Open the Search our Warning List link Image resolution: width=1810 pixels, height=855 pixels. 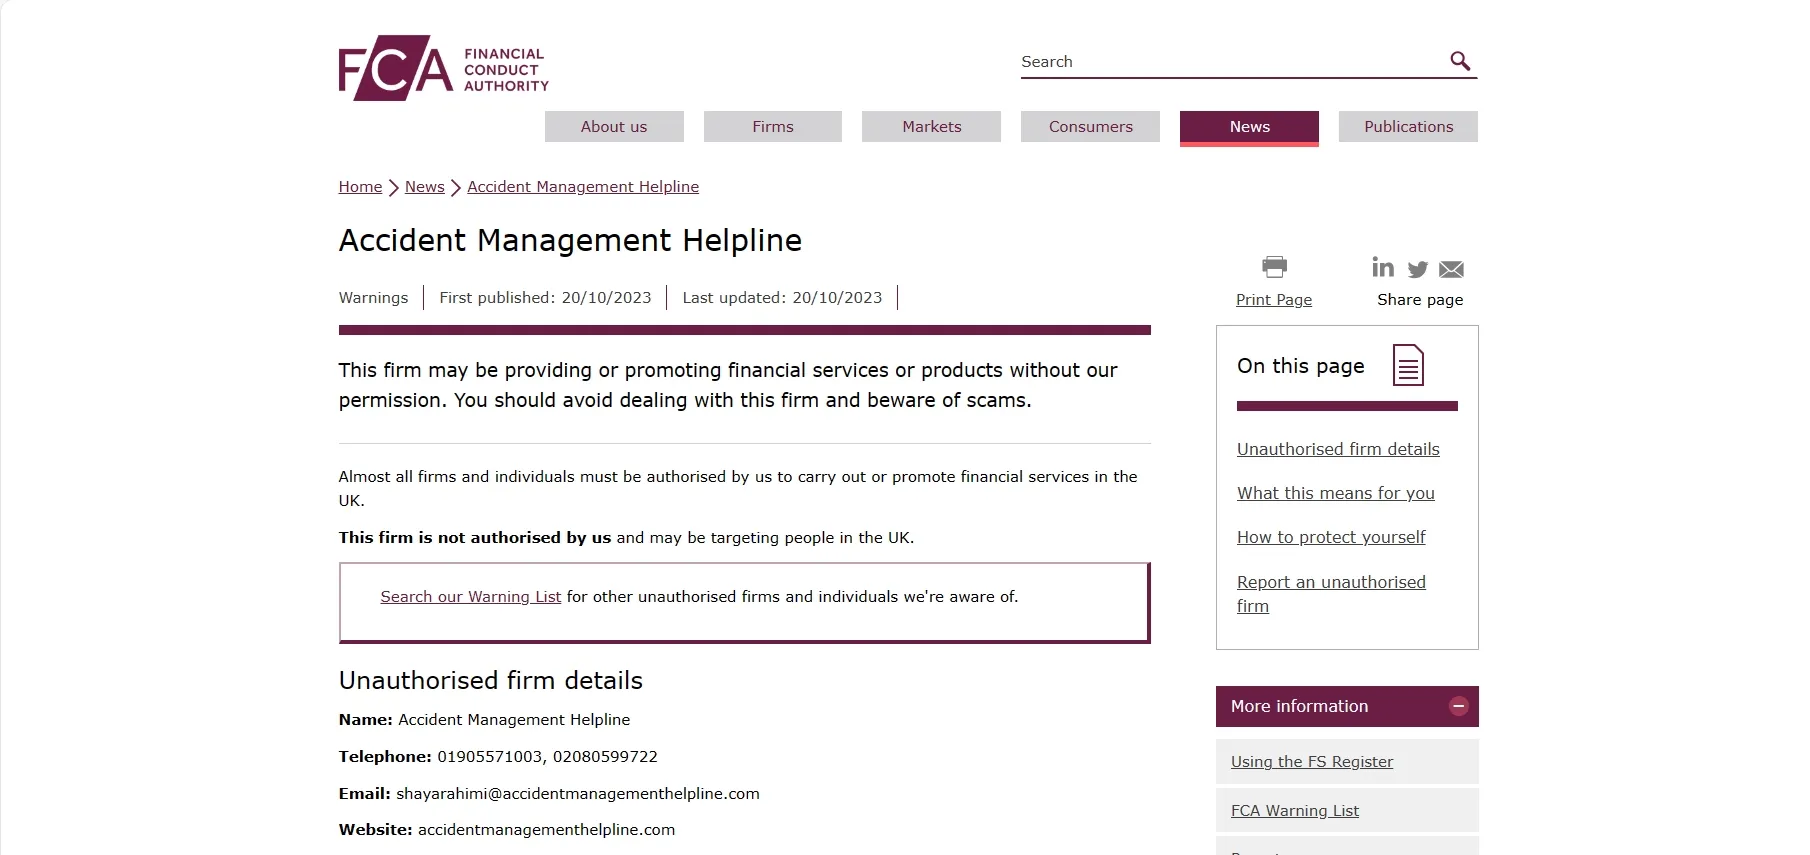[470, 597]
